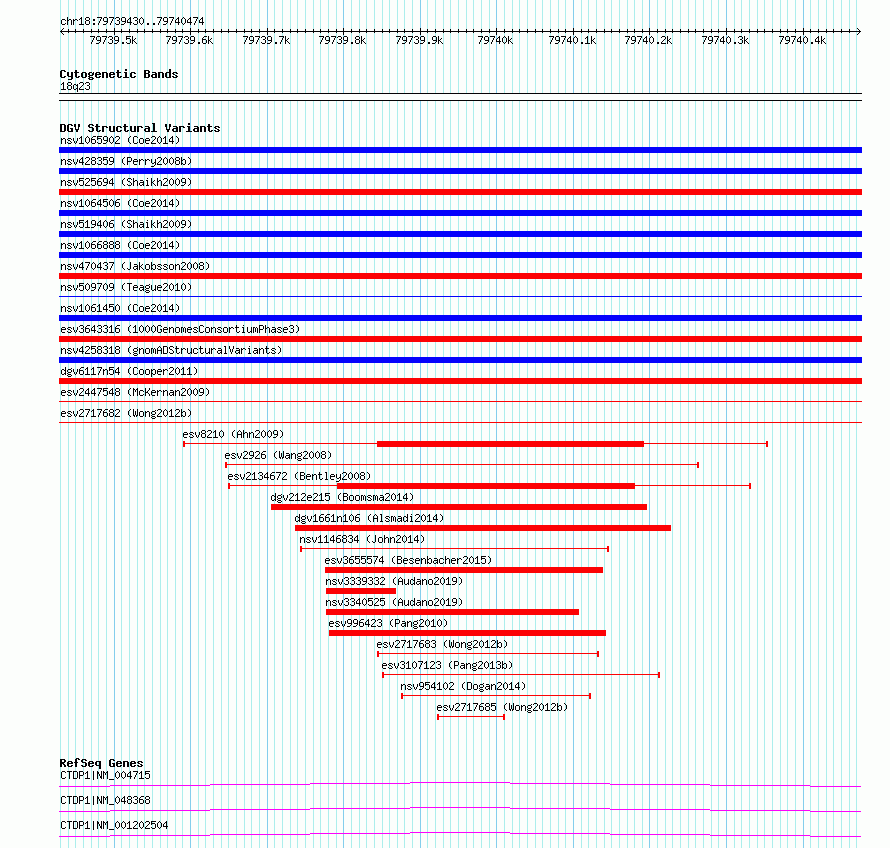Screen dimensions: 890x848
Task: Select the nsv3339332 (Audano2019) label
Action: coord(394,581)
